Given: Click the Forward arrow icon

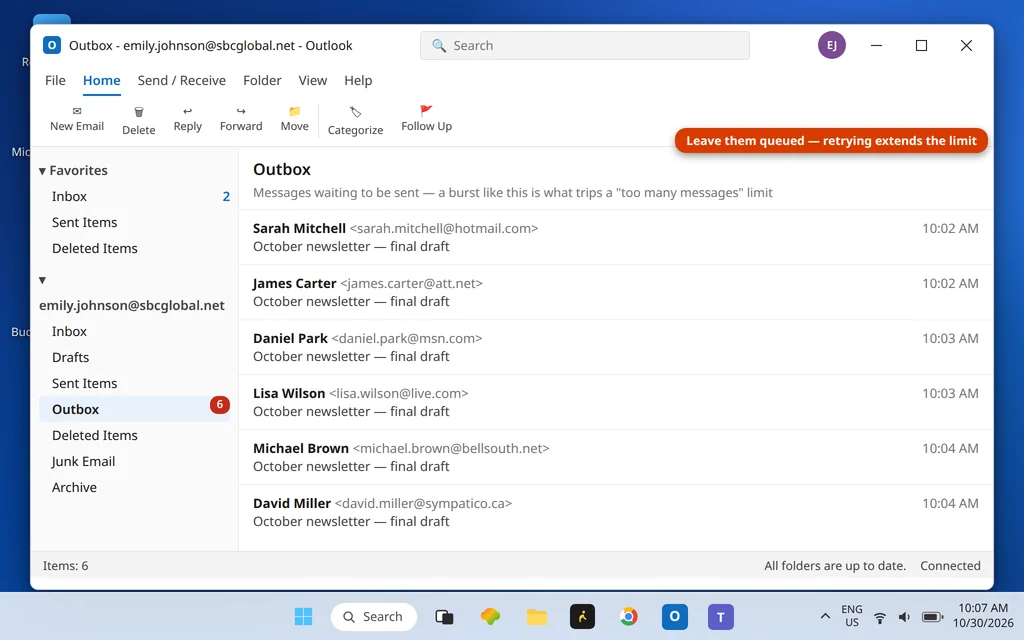Looking at the screenshot, I should (x=241, y=111).
